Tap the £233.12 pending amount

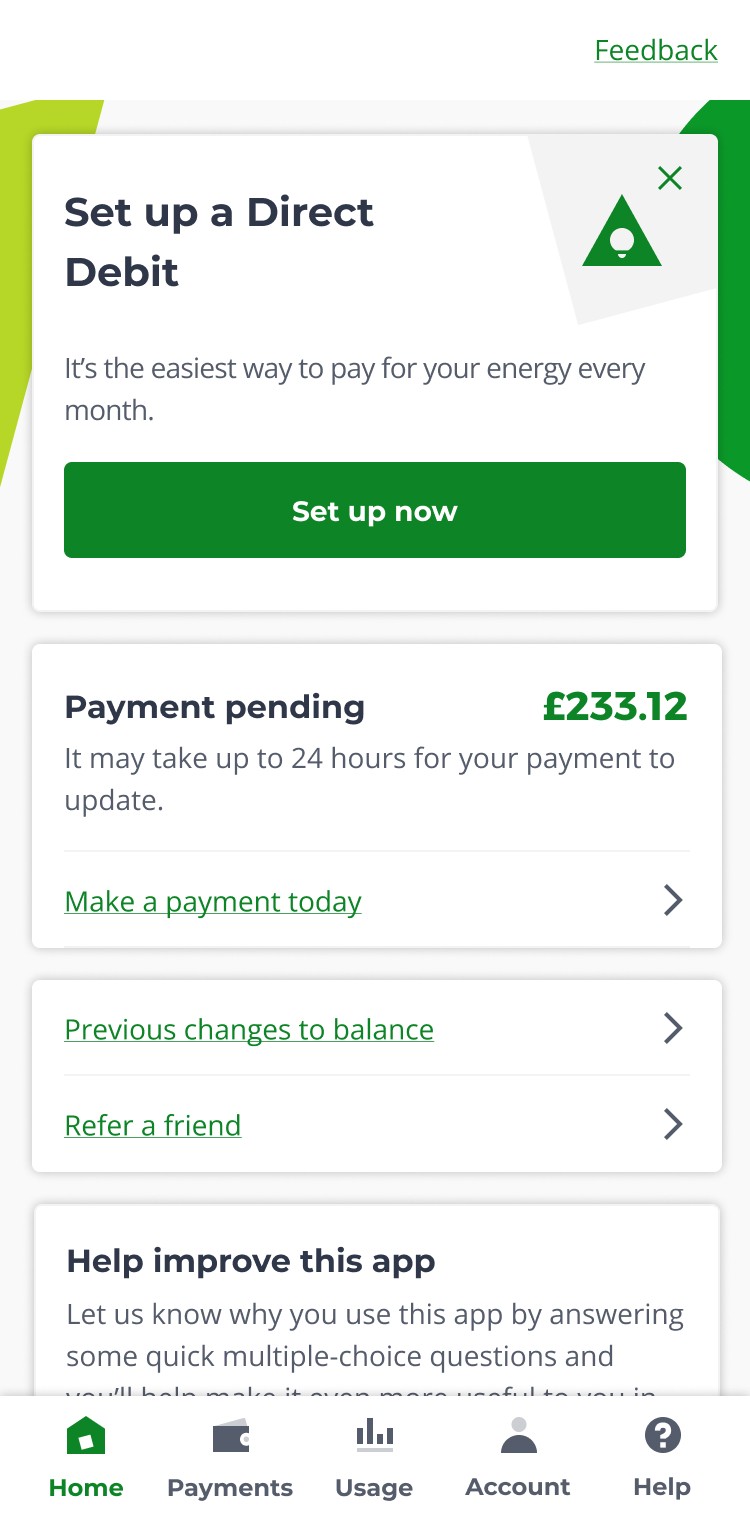615,707
